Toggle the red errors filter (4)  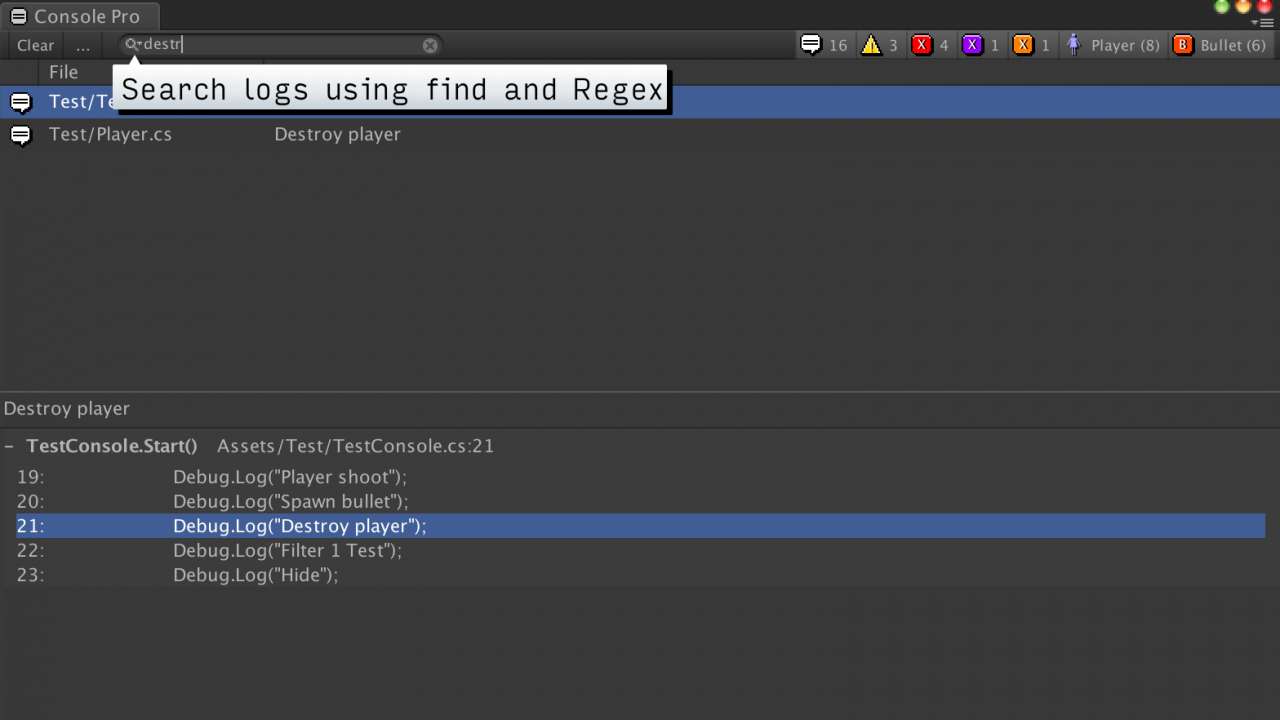pyautogui.click(x=931, y=45)
